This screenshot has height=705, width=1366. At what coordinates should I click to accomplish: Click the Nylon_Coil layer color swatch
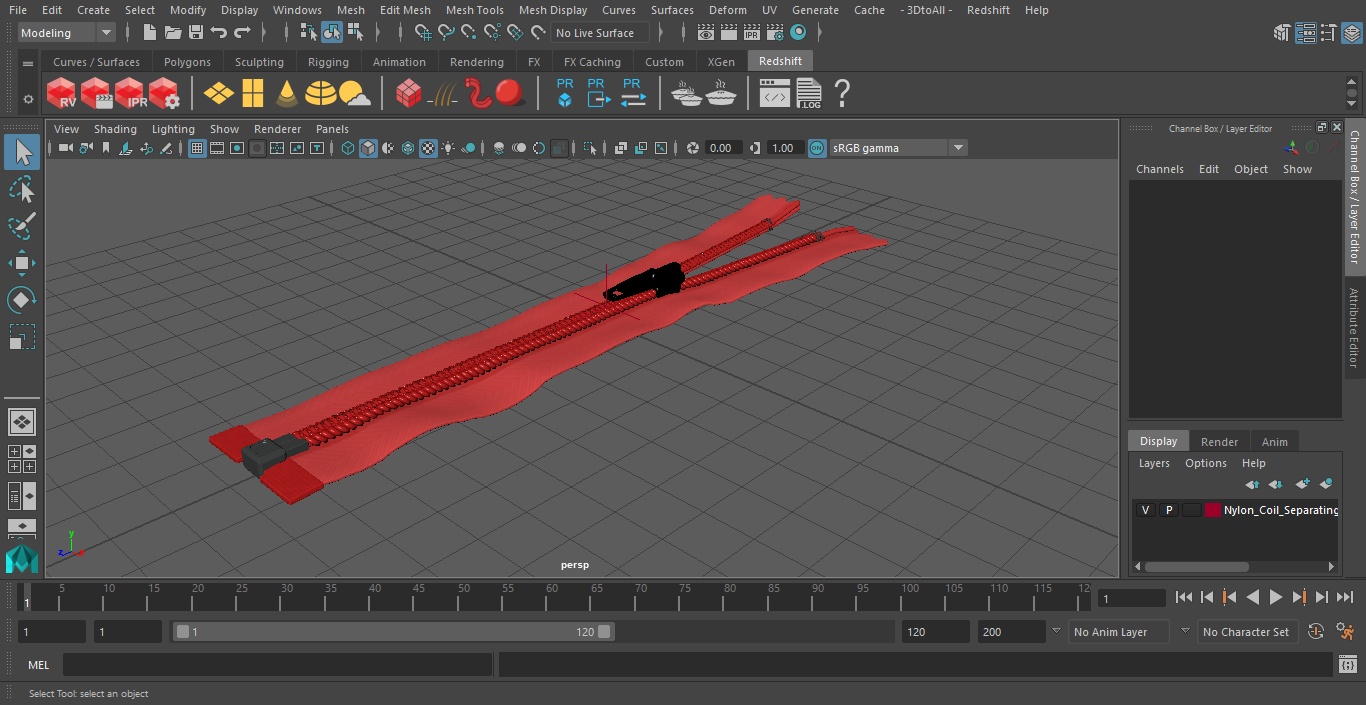coord(1213,510)
